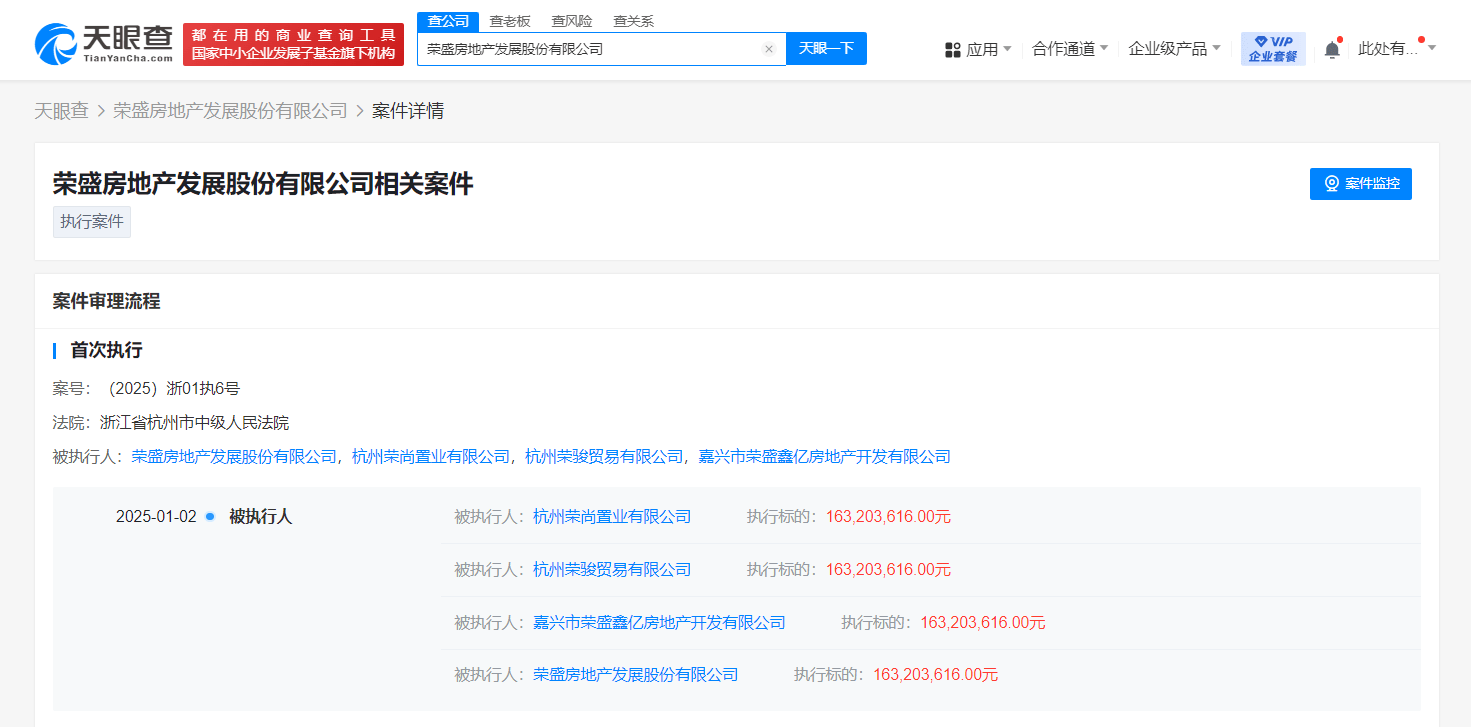Expand the 合作通道 dropdown menu
The height and width of the screenshot is (727, 1471).
tap(1069, 49)
